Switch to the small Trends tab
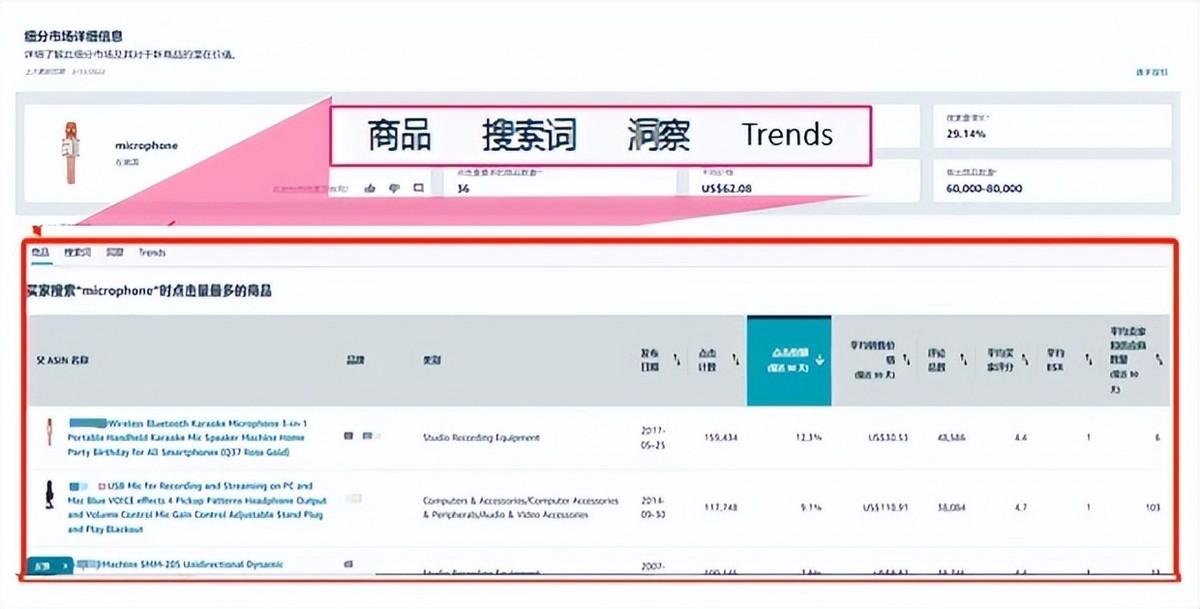 152,253
